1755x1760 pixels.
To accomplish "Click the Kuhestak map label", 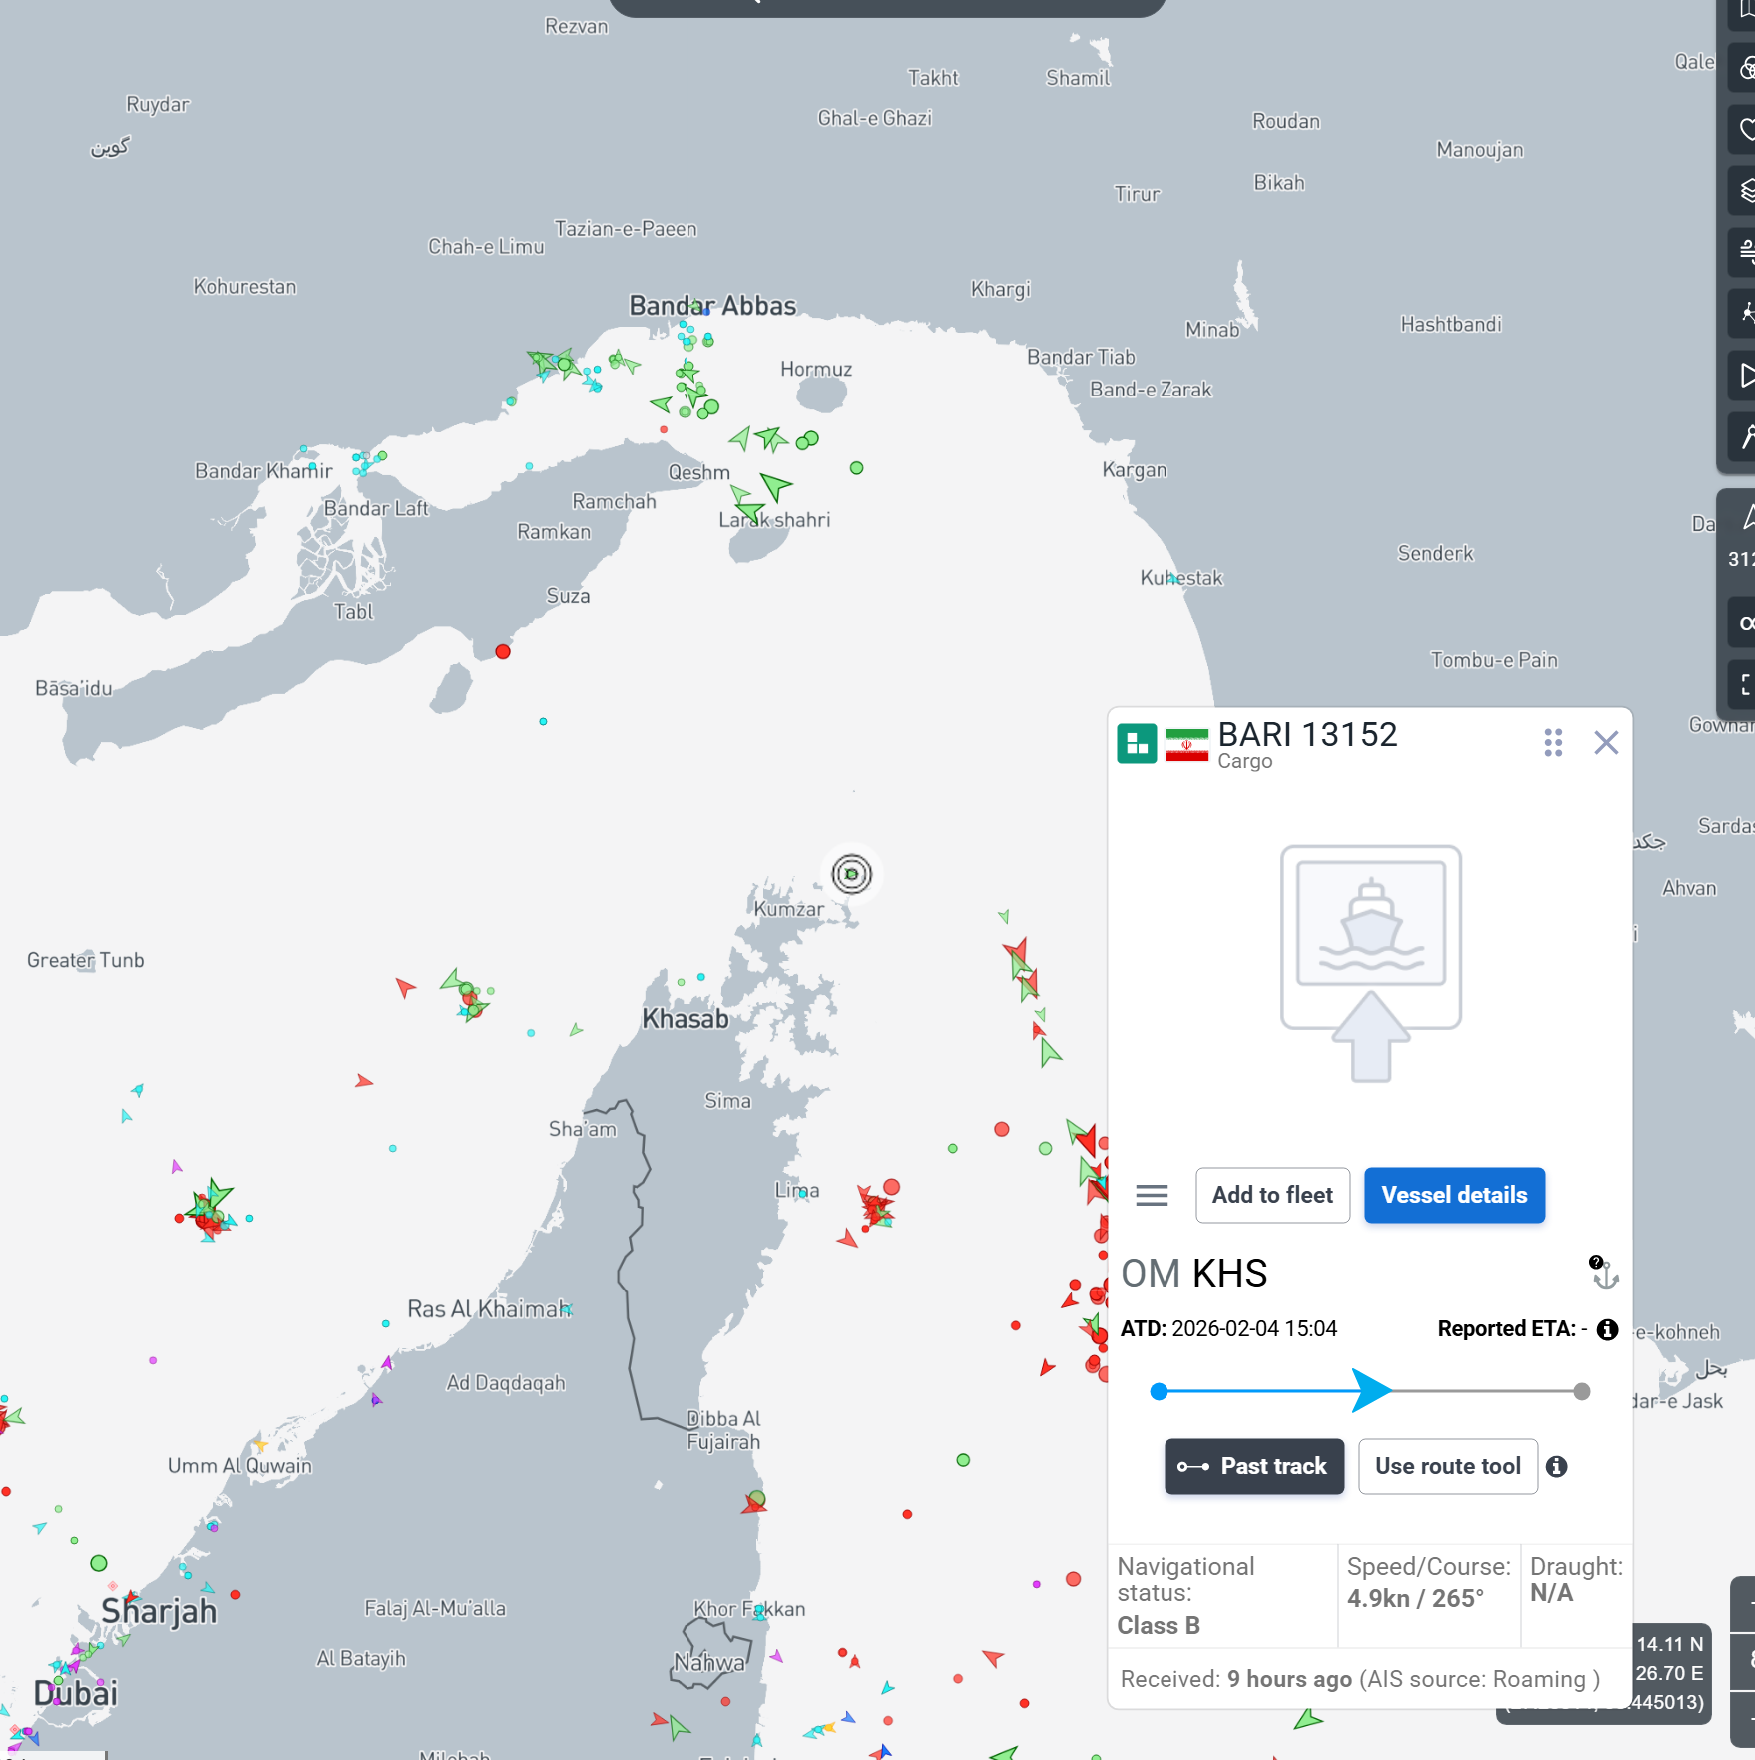I will [1182, 578].
